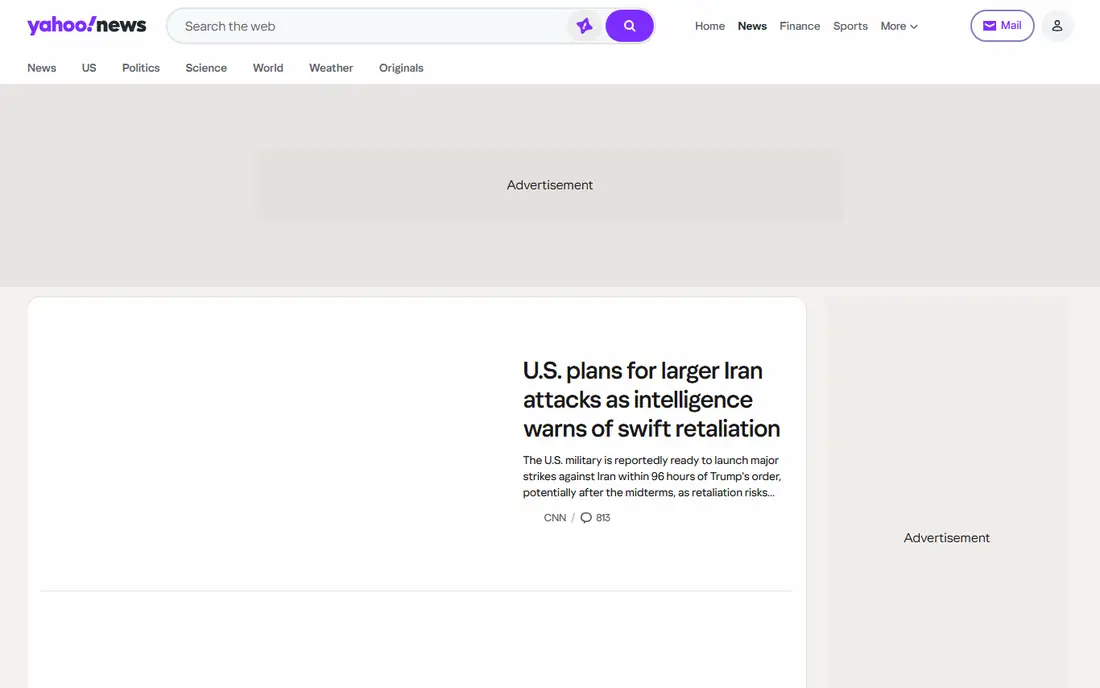Screen dimensions: 1100x688
Task: Switch to the US section tab
Action: 88,68
